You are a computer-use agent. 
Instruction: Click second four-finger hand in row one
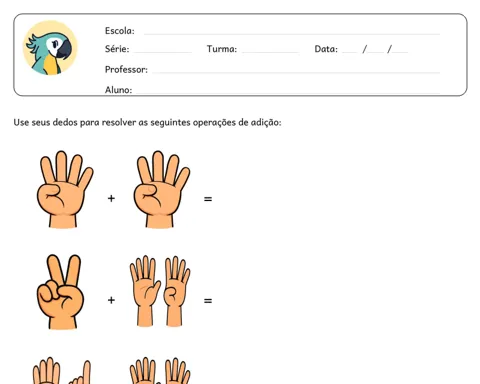(x=161, y=189)
